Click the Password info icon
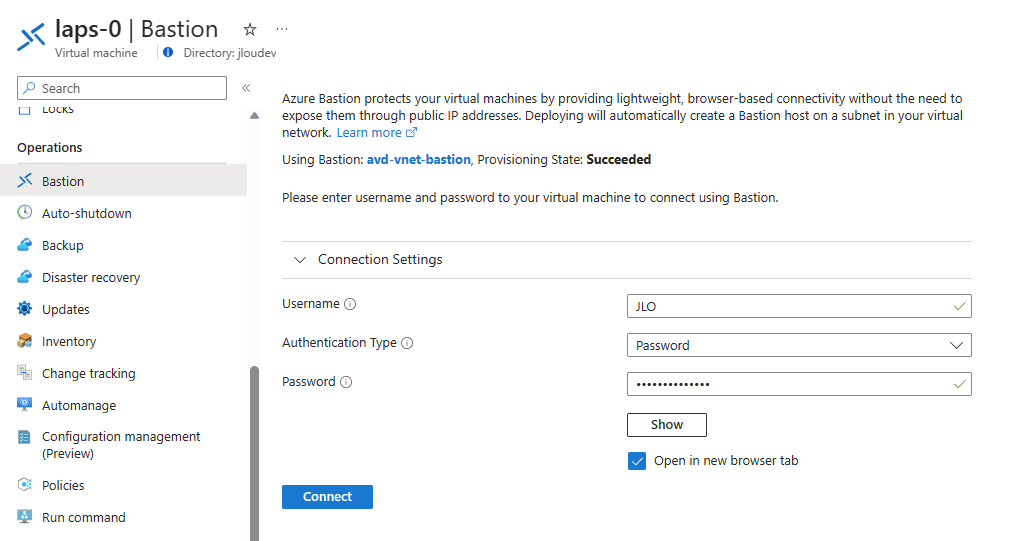 tap(346, 382)
